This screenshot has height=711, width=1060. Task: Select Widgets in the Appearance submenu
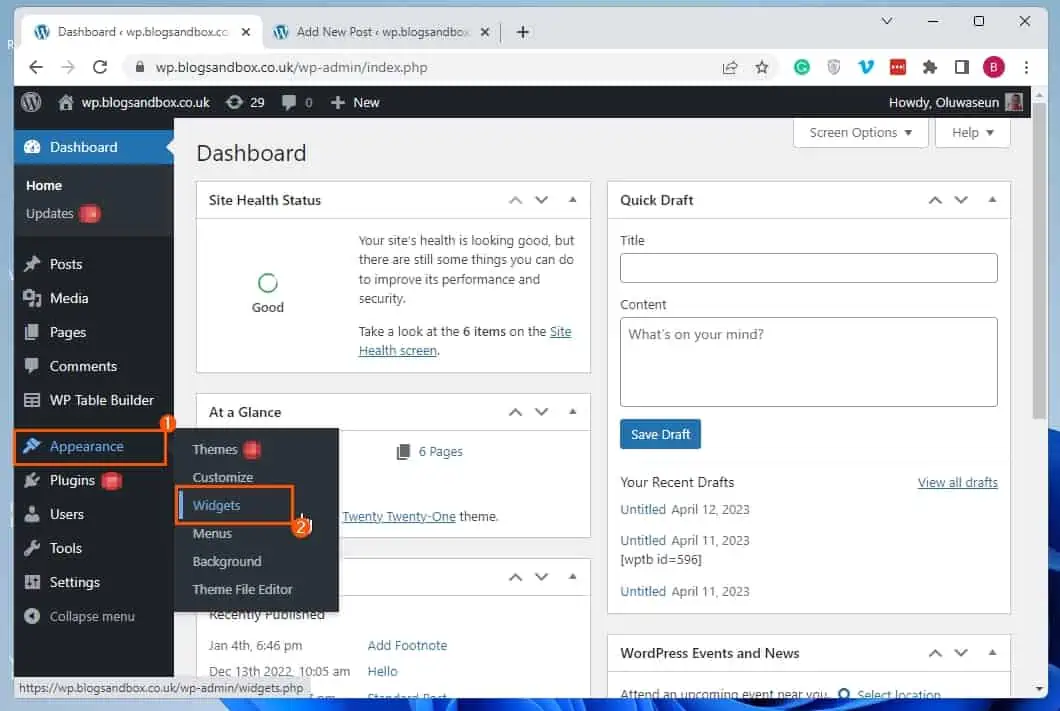[x=216, y=506]
